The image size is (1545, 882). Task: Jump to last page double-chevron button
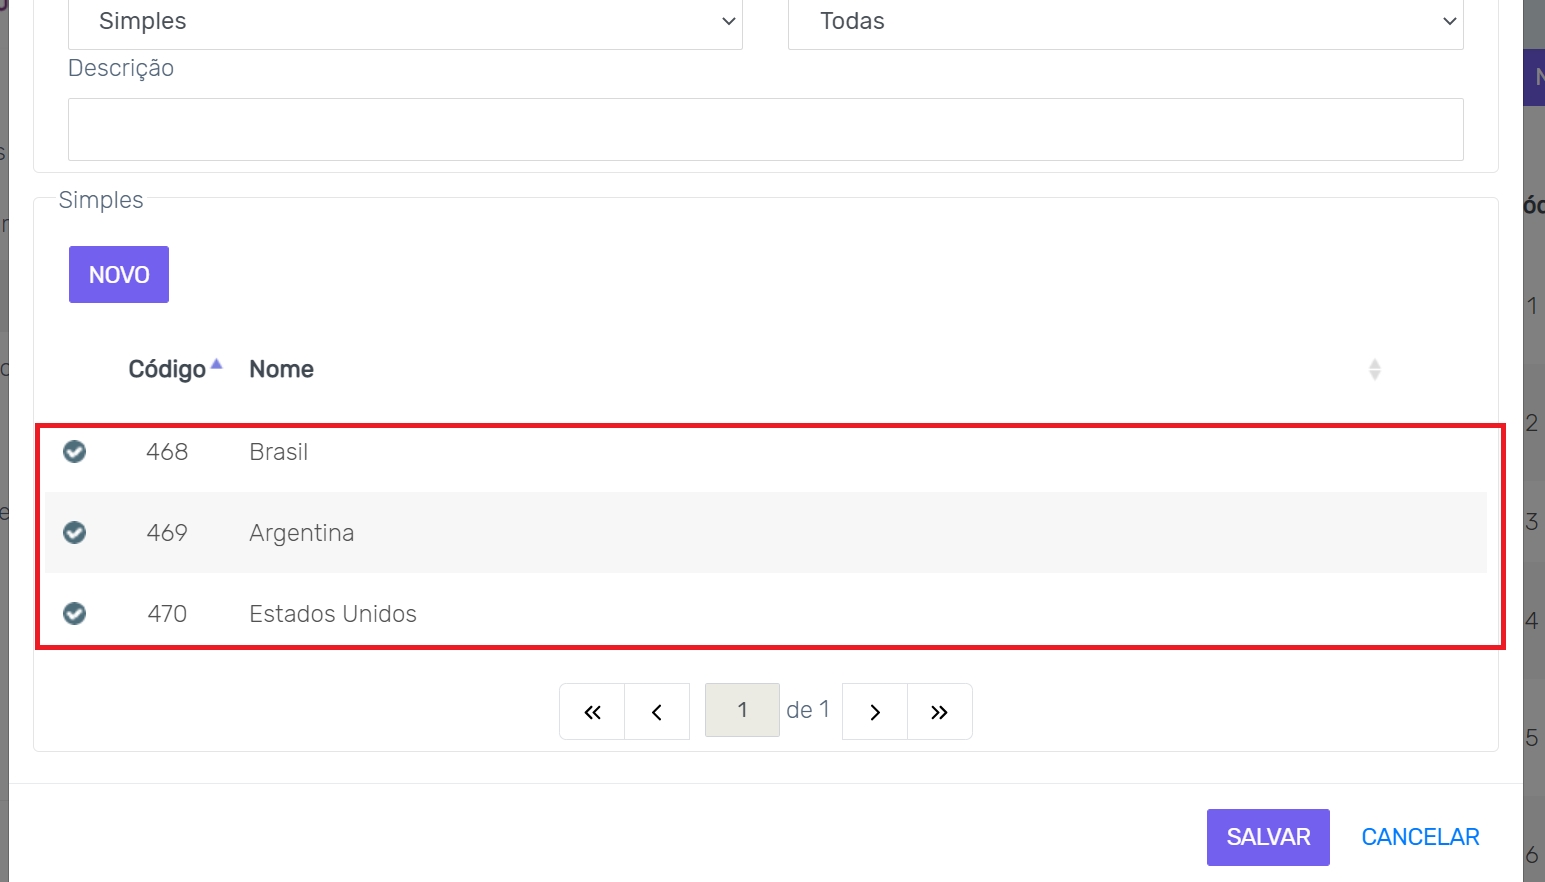pyautogui.click(x=939, y=712)
